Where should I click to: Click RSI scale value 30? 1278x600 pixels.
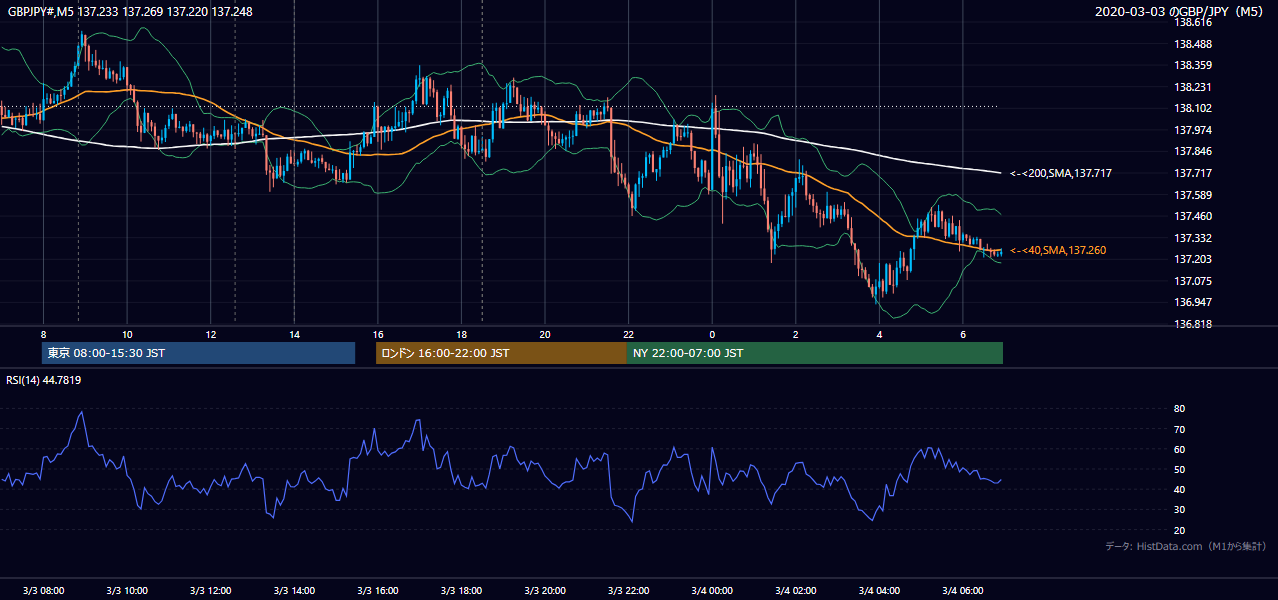pos(1179,510)
